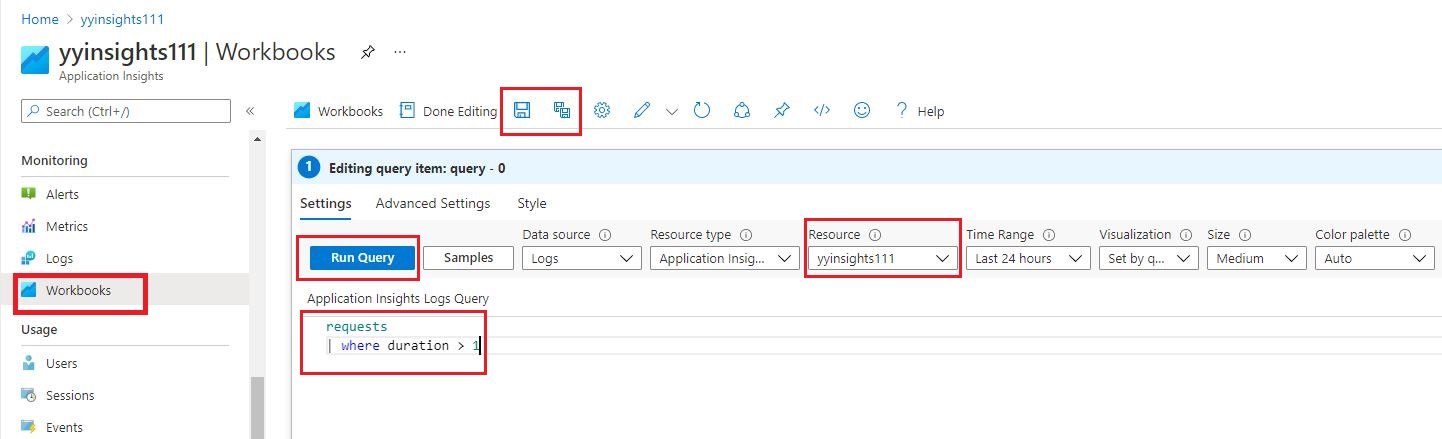Click the Run Query button
Screen dimensions: 1442x439
point(362,258)
